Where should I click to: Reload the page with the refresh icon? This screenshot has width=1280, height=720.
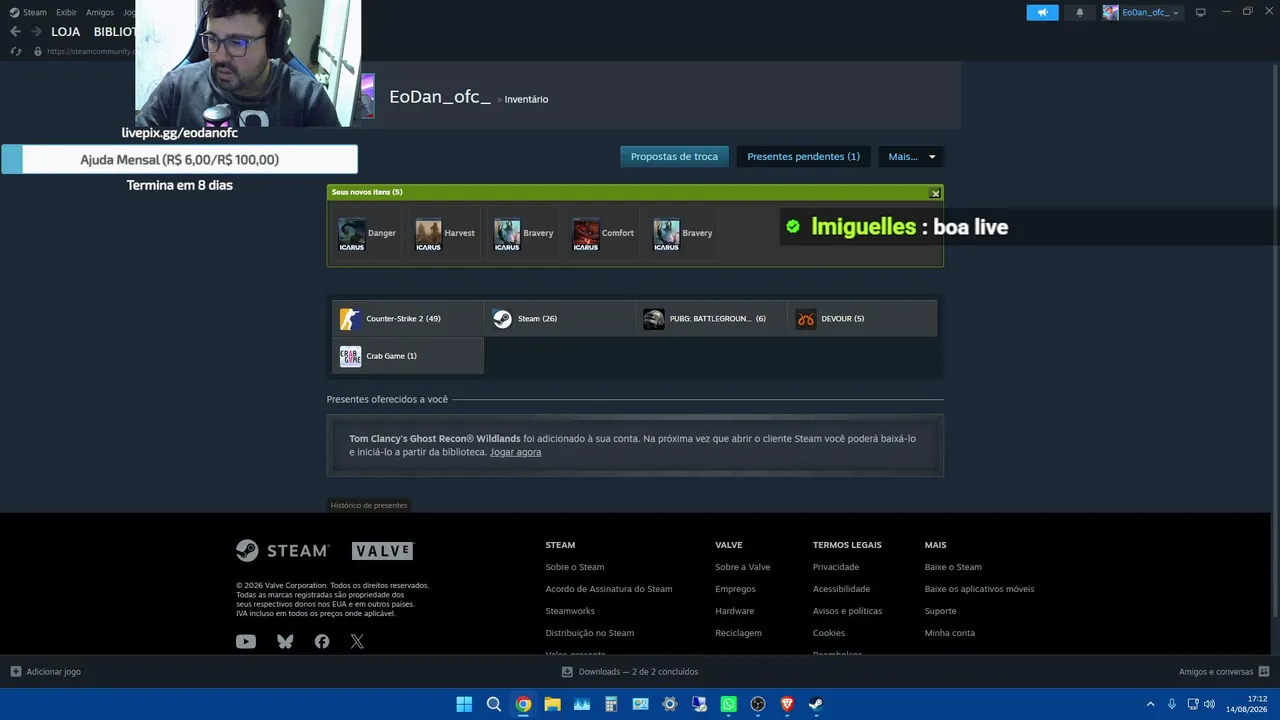[x=15, y=51]
